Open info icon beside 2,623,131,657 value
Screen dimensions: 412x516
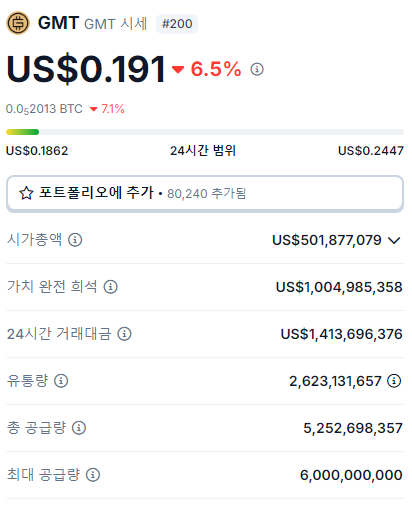pos(394,381)
